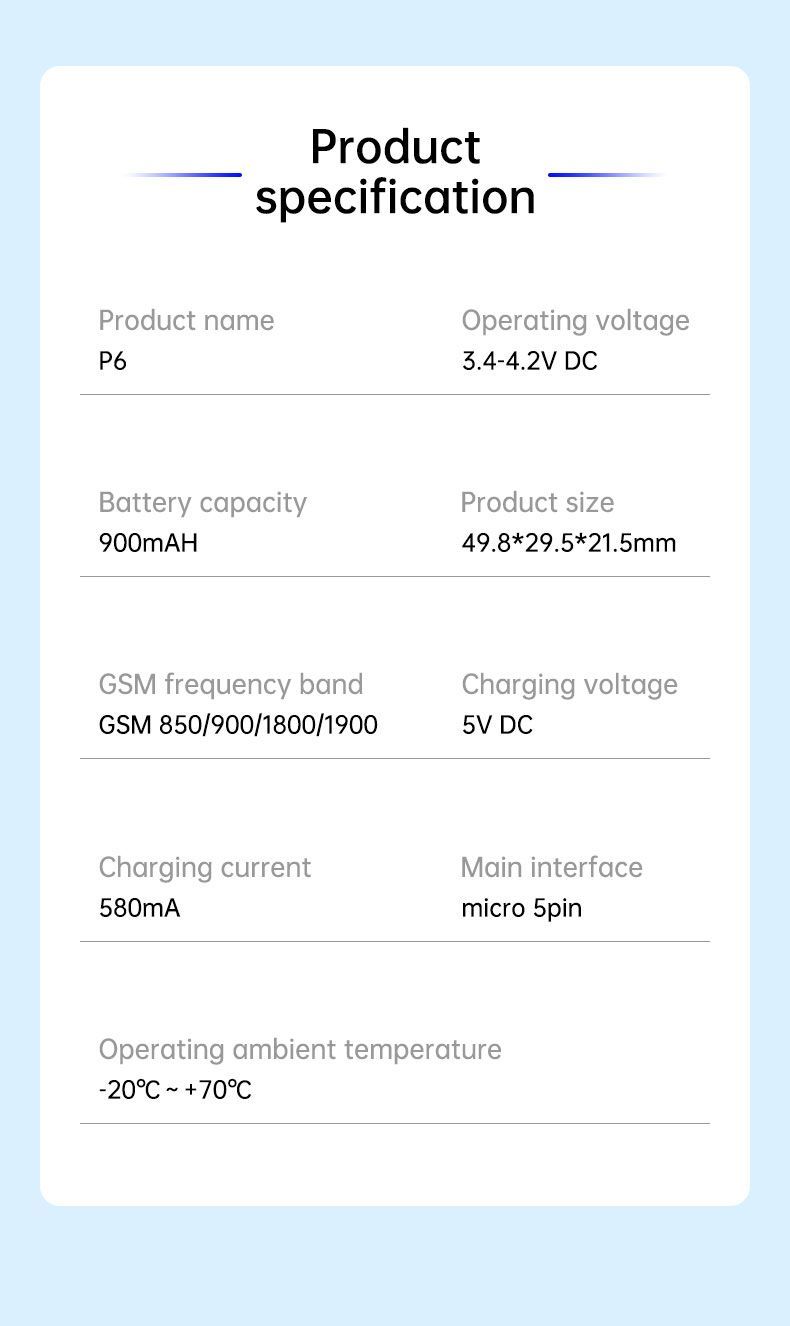Click the Operating voltage label
This screenshot has height=1326, width=790.
tap(575, 320)
